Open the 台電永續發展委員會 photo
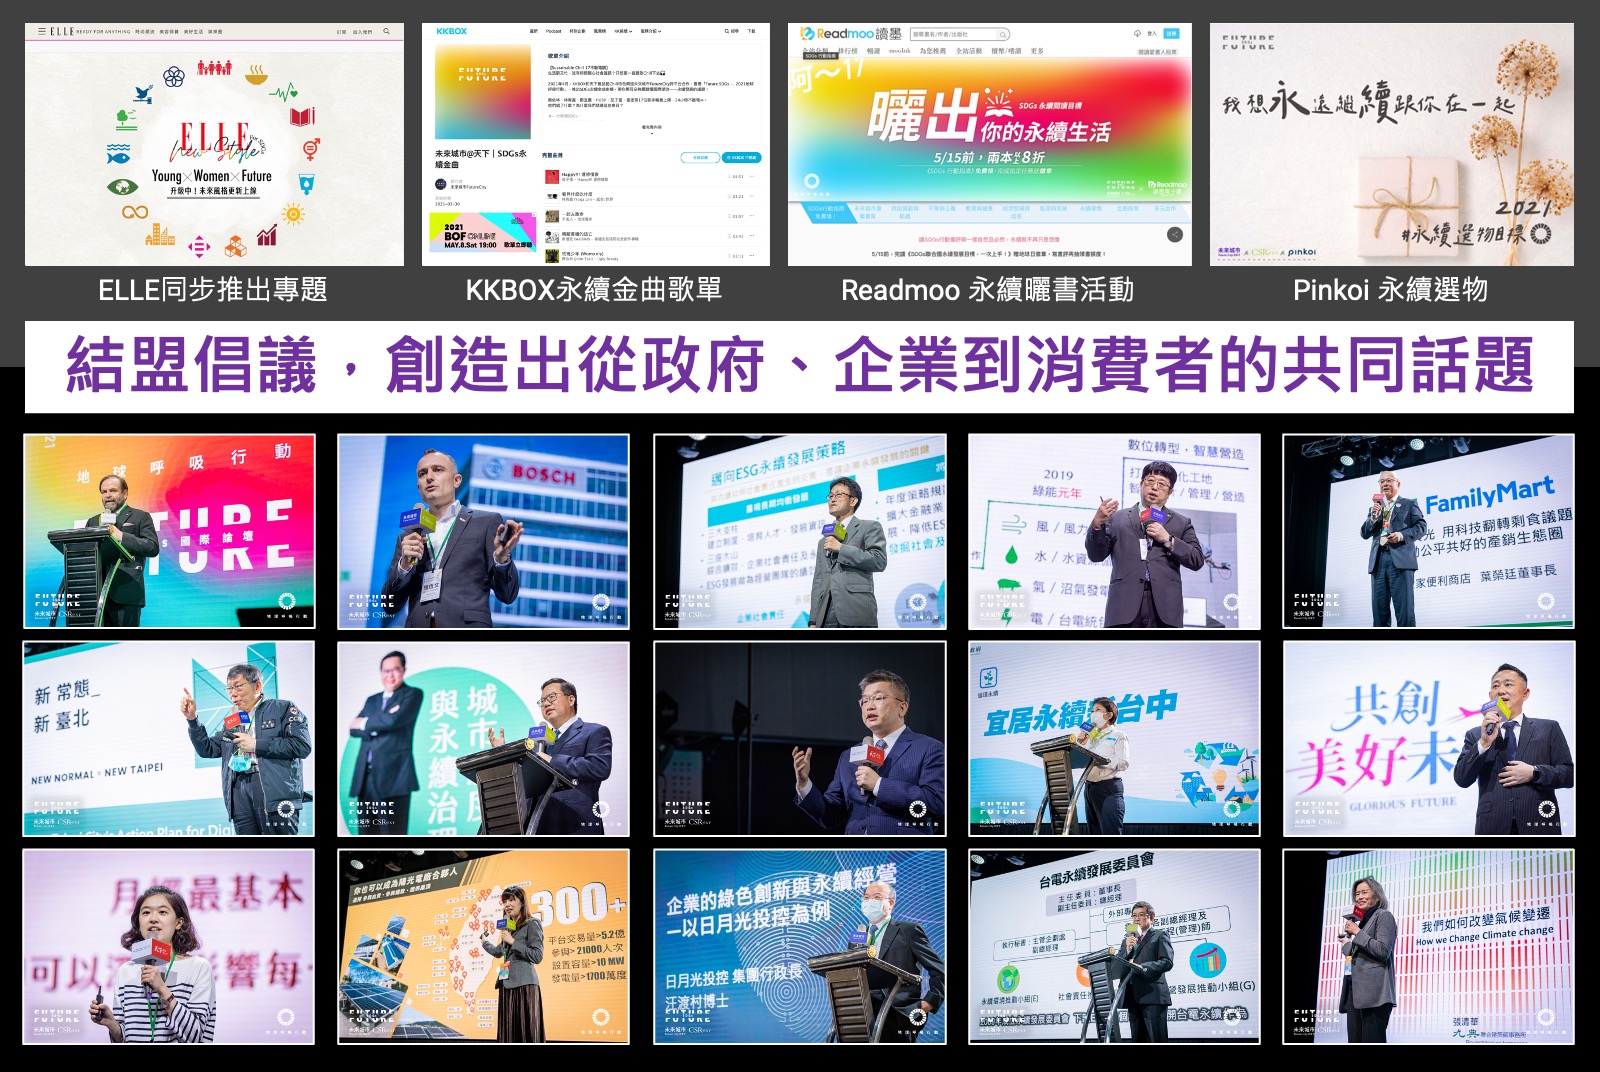Image resolution: width=1600 pixels, height=1072 pixels. coord(1114,947)
